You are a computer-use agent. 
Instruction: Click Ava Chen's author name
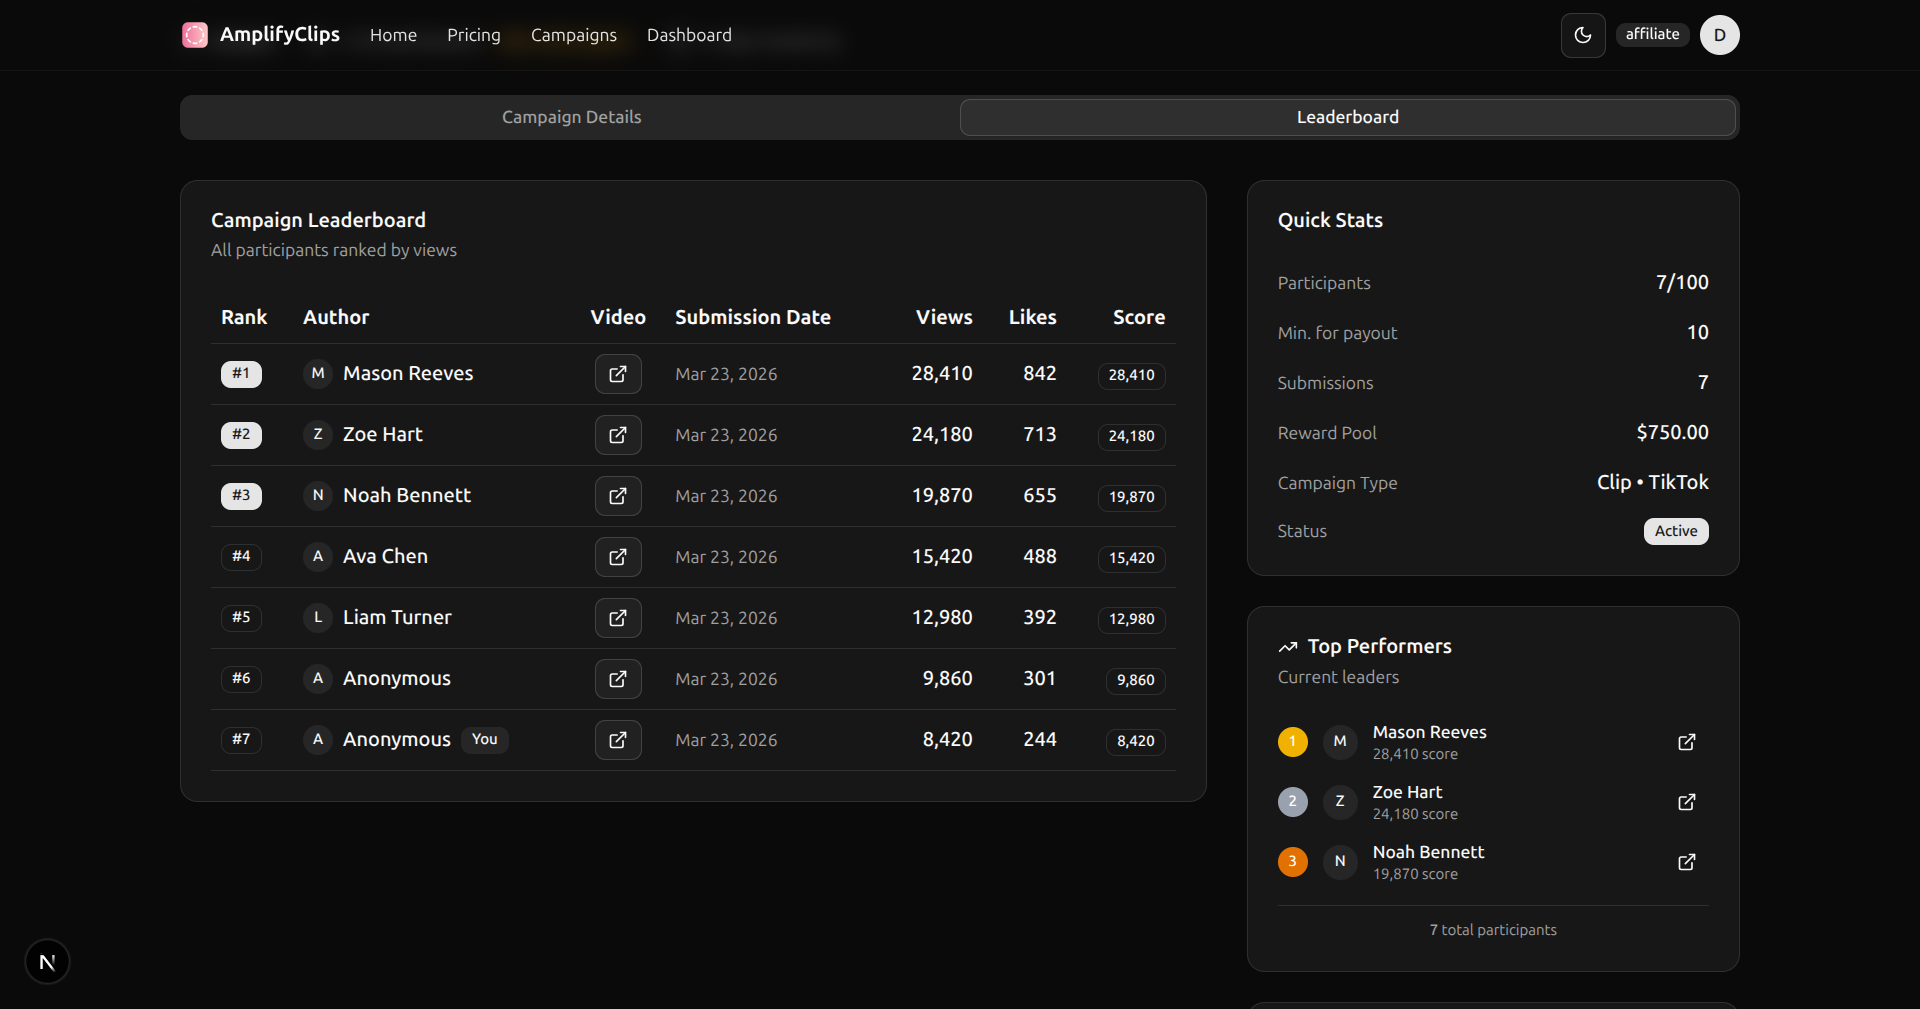tap(385, 557)
